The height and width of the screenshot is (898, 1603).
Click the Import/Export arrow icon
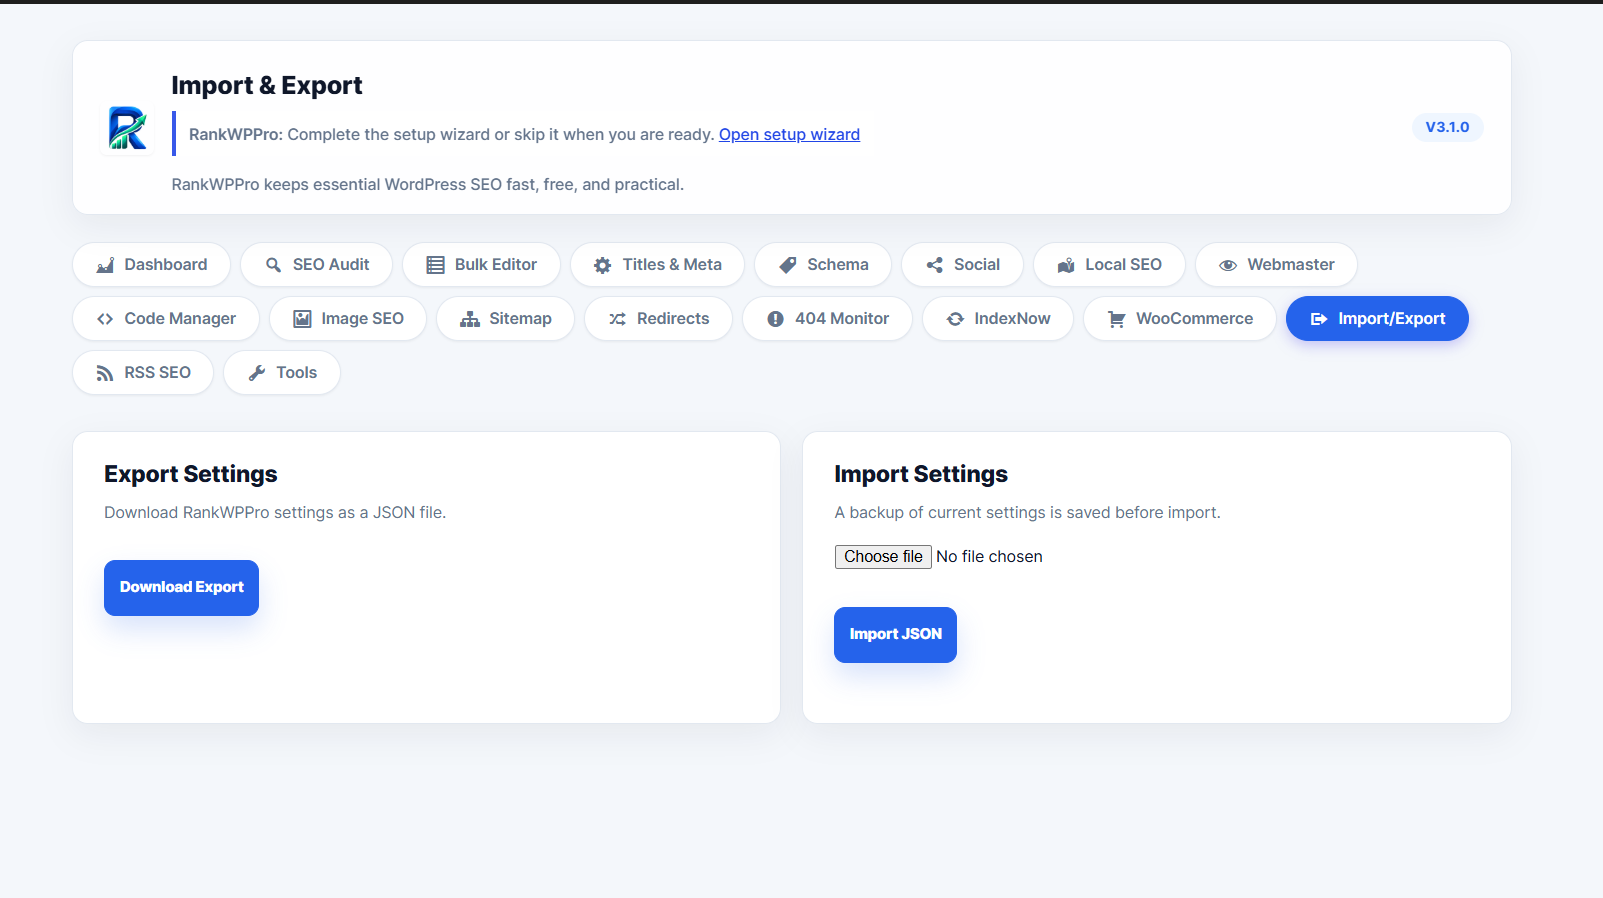(1319, 319)
